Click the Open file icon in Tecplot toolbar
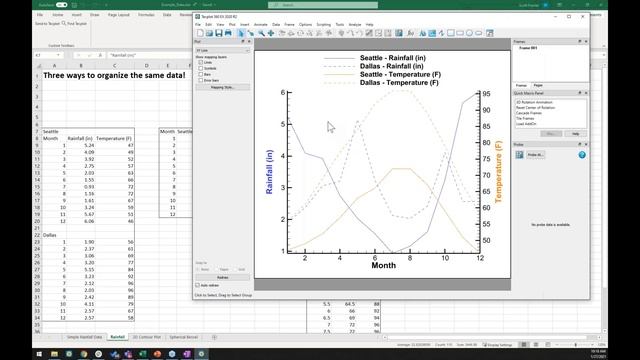Screen dimensions: 640x360 coord(209,33)
